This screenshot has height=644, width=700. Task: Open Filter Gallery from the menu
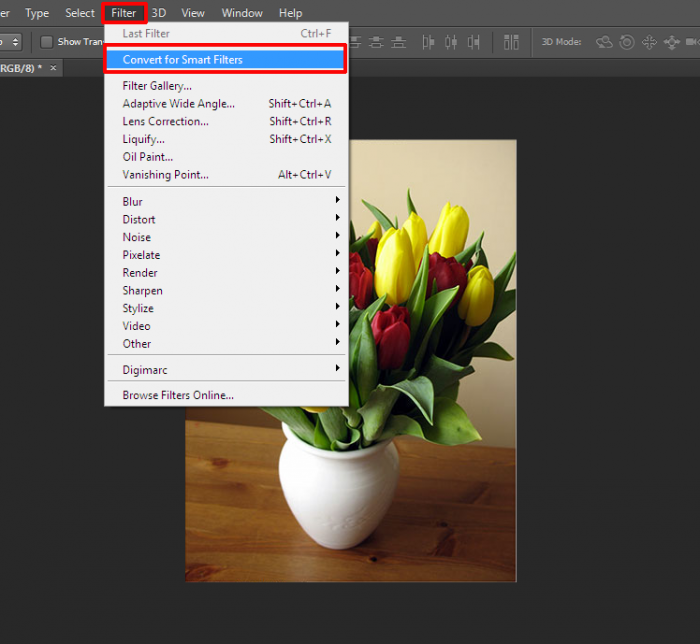tap(157, 86)
